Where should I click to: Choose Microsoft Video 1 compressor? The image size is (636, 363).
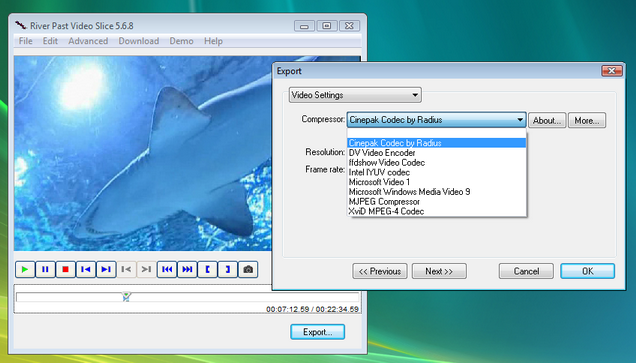[x=437, y=182]
